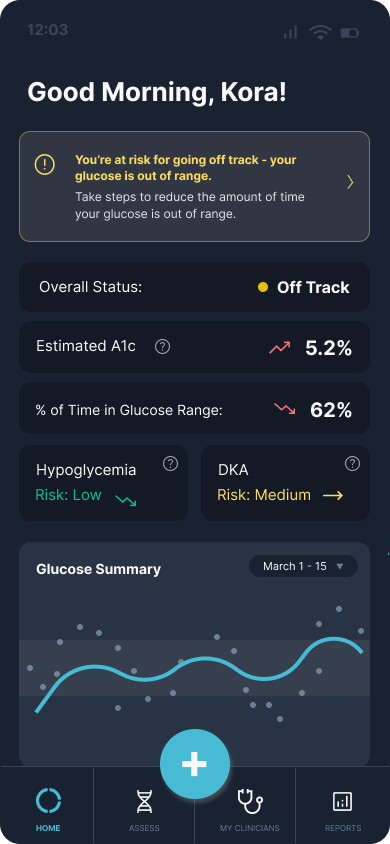Image resolution: width=390 pixels, height=844 pixels.
Task: Open the Overall Status Off Track card
Action: coord(195,287)
